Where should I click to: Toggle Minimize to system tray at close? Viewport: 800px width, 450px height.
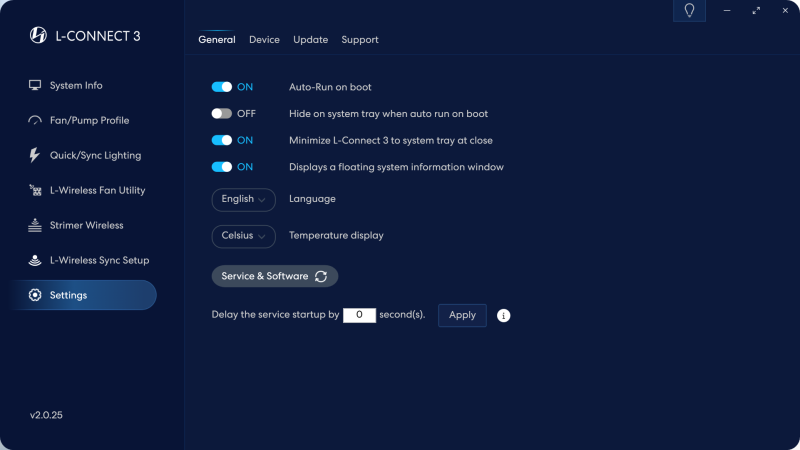(222, 140)
